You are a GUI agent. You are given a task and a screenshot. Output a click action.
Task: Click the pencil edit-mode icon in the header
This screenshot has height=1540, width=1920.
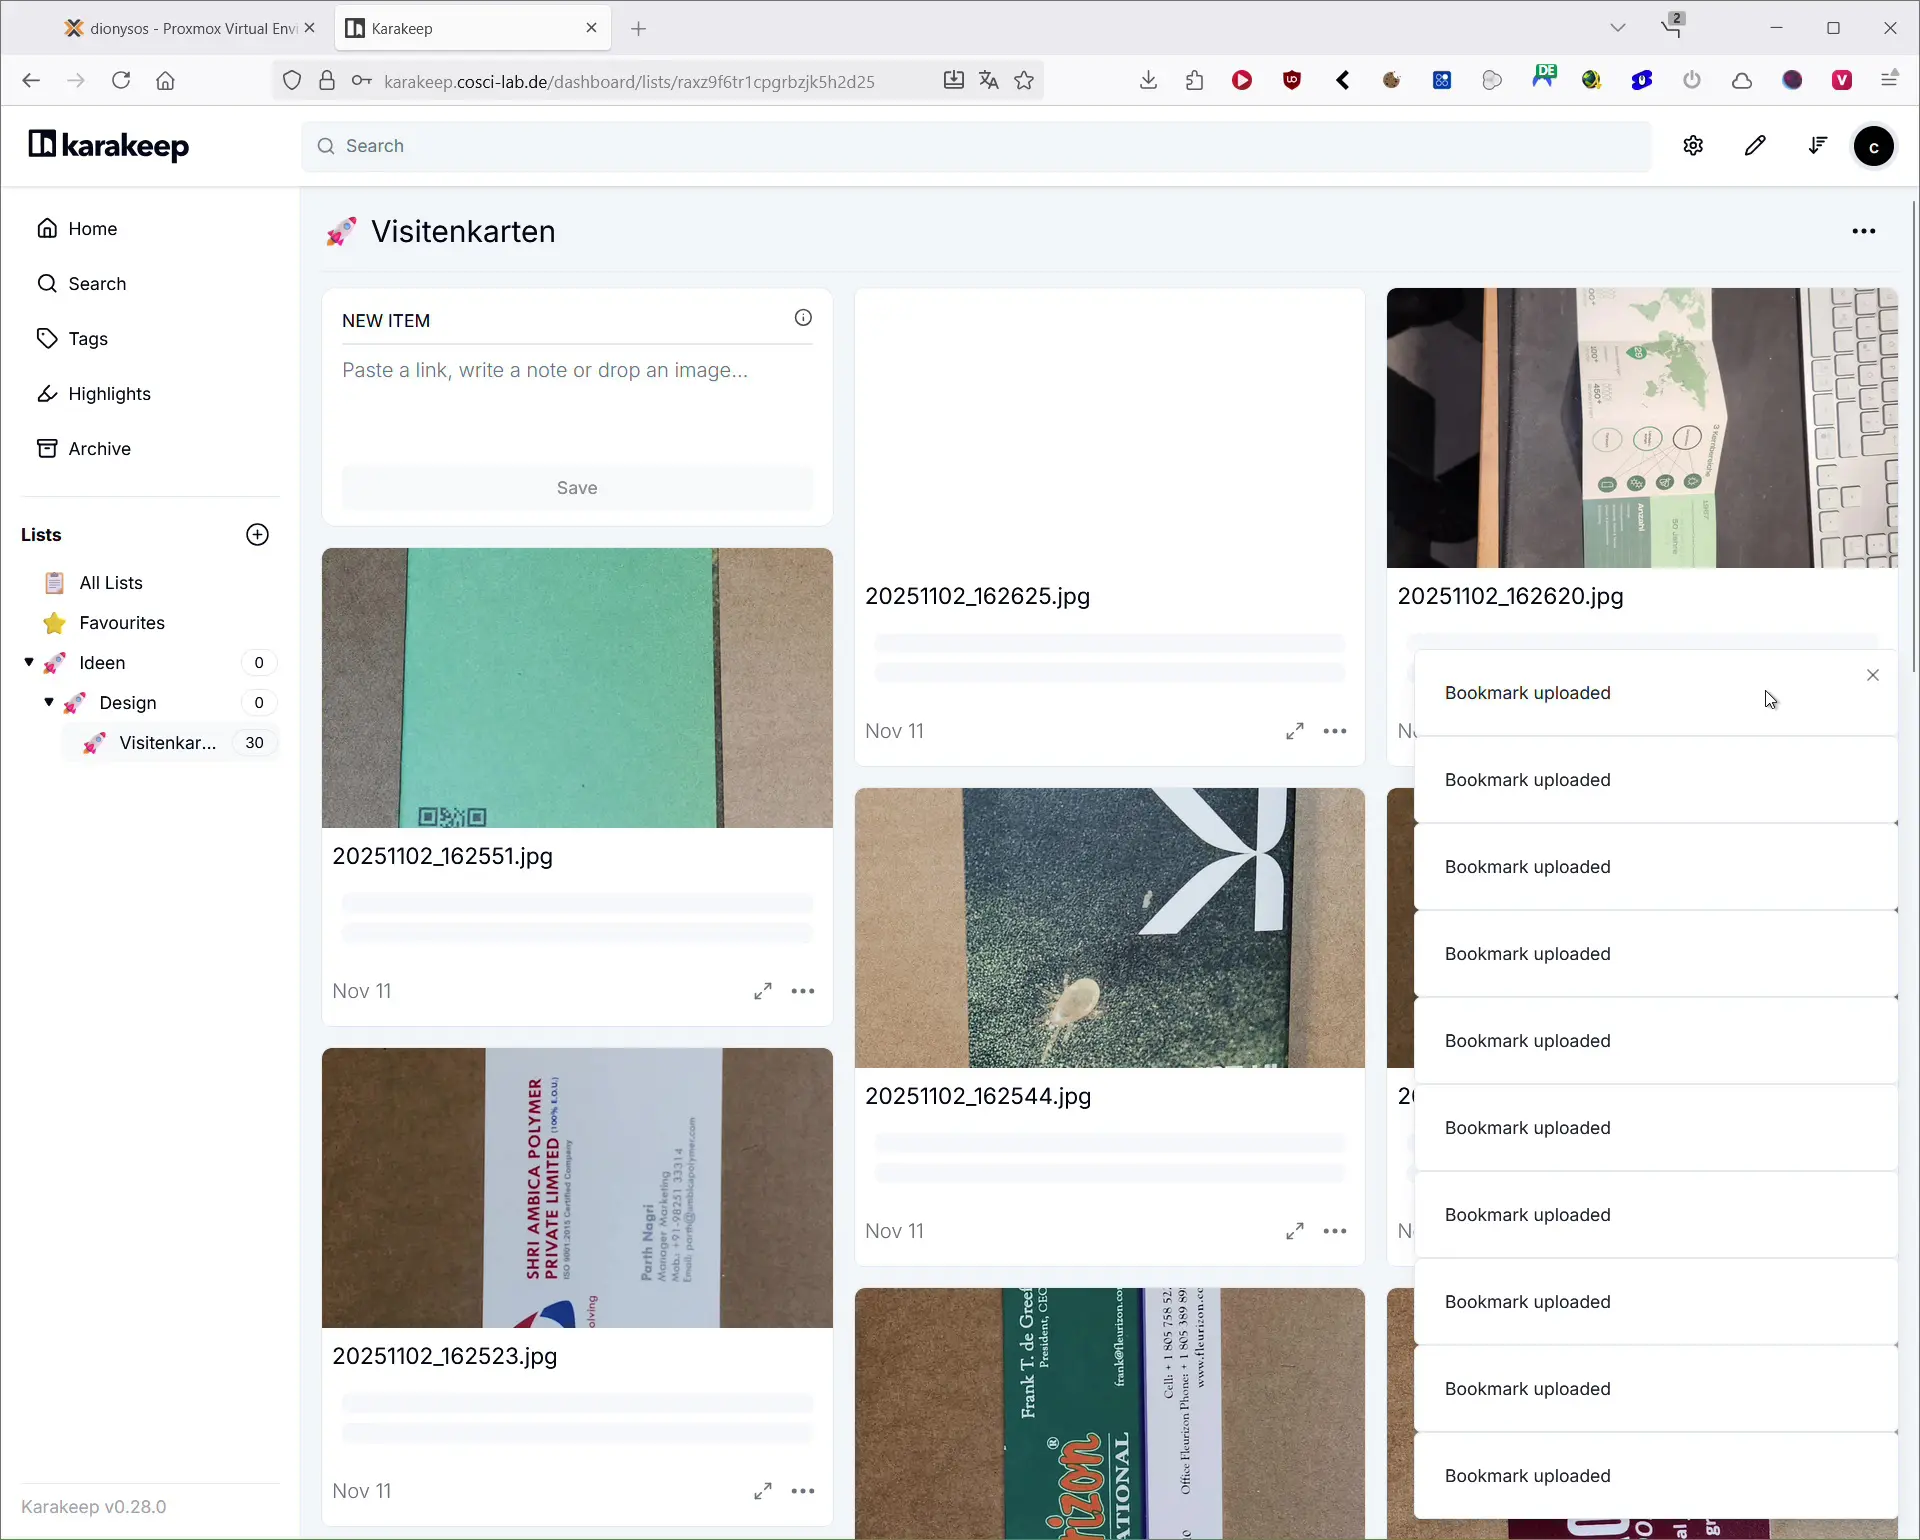tap(1755, 146)
